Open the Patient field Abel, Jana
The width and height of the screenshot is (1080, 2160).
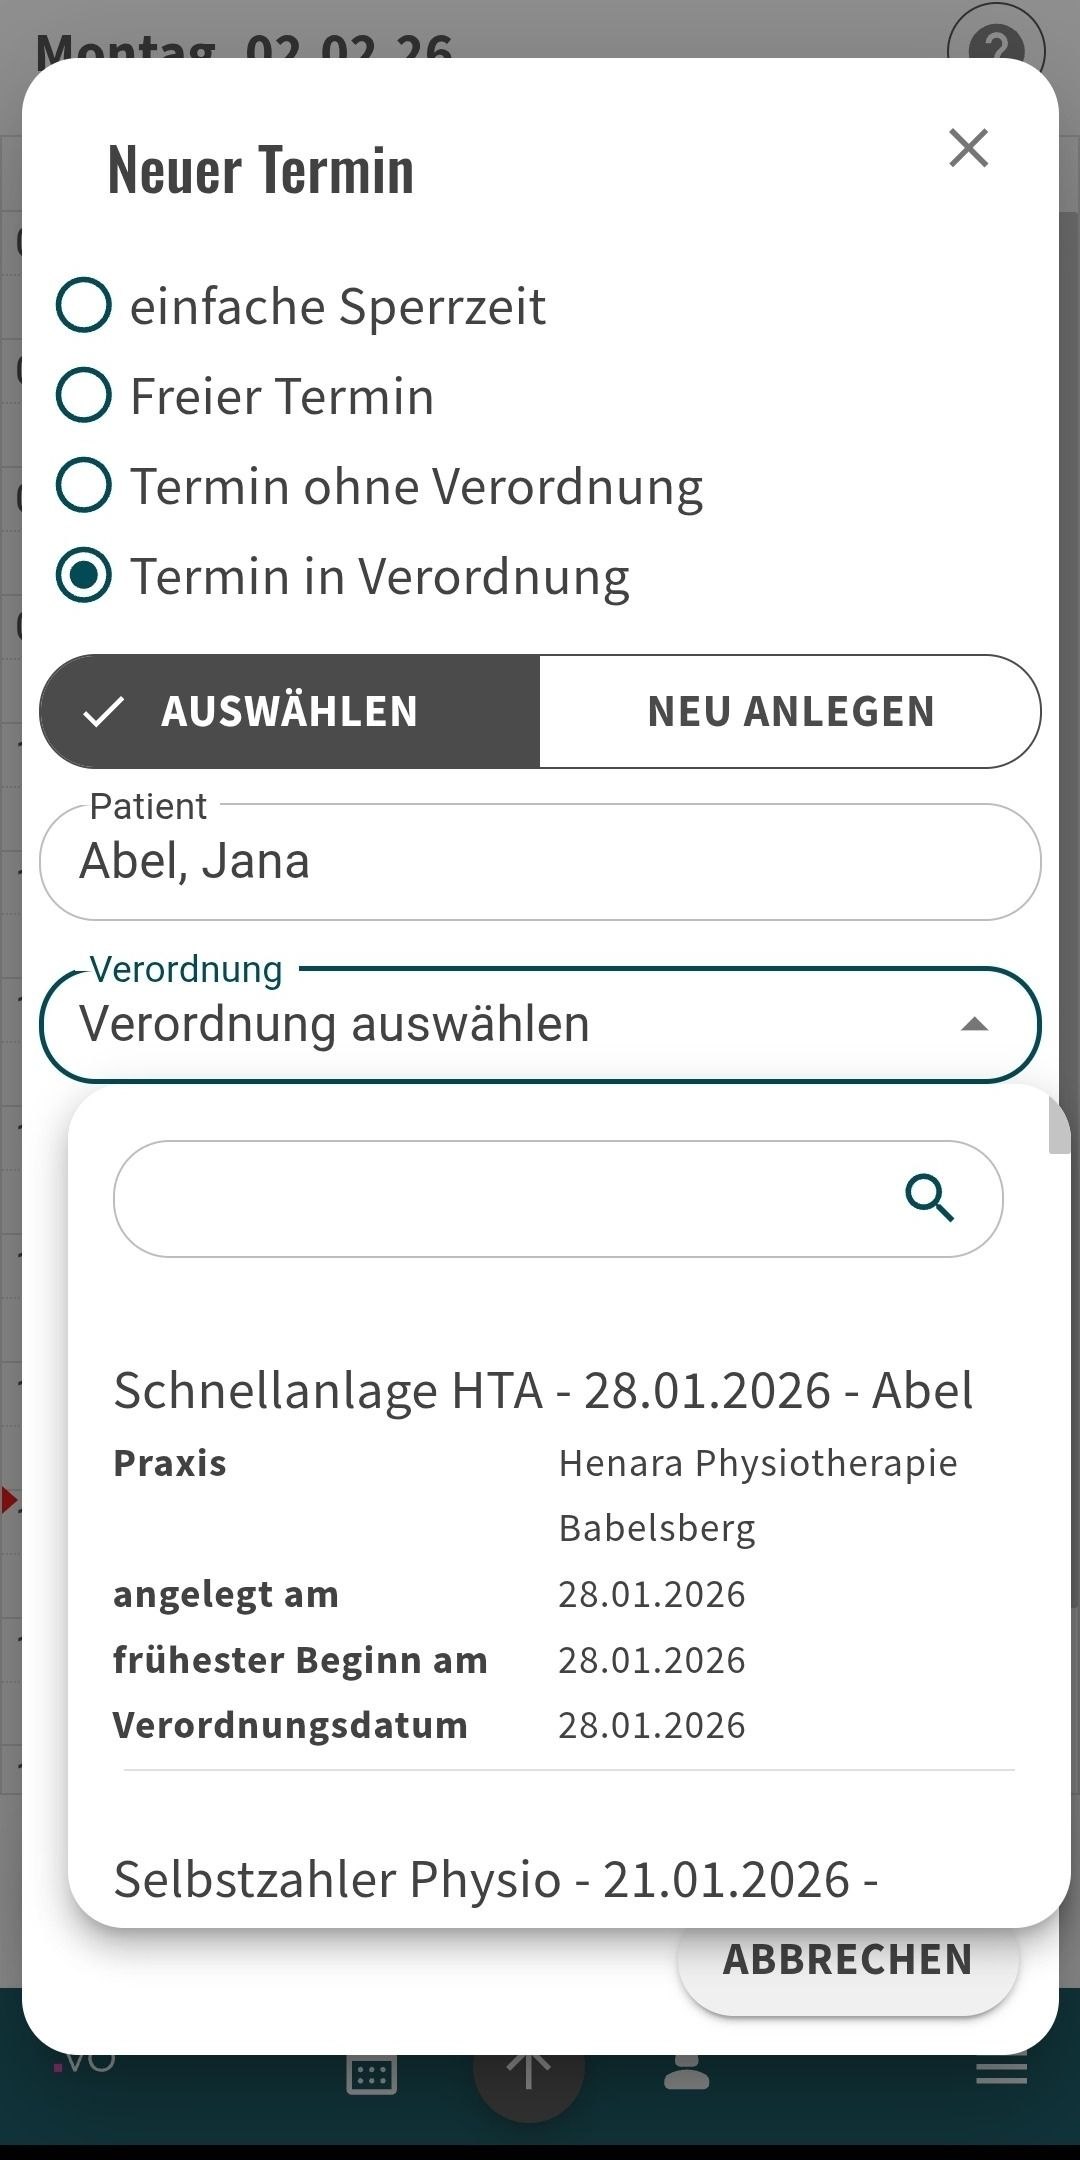(540, 862)
